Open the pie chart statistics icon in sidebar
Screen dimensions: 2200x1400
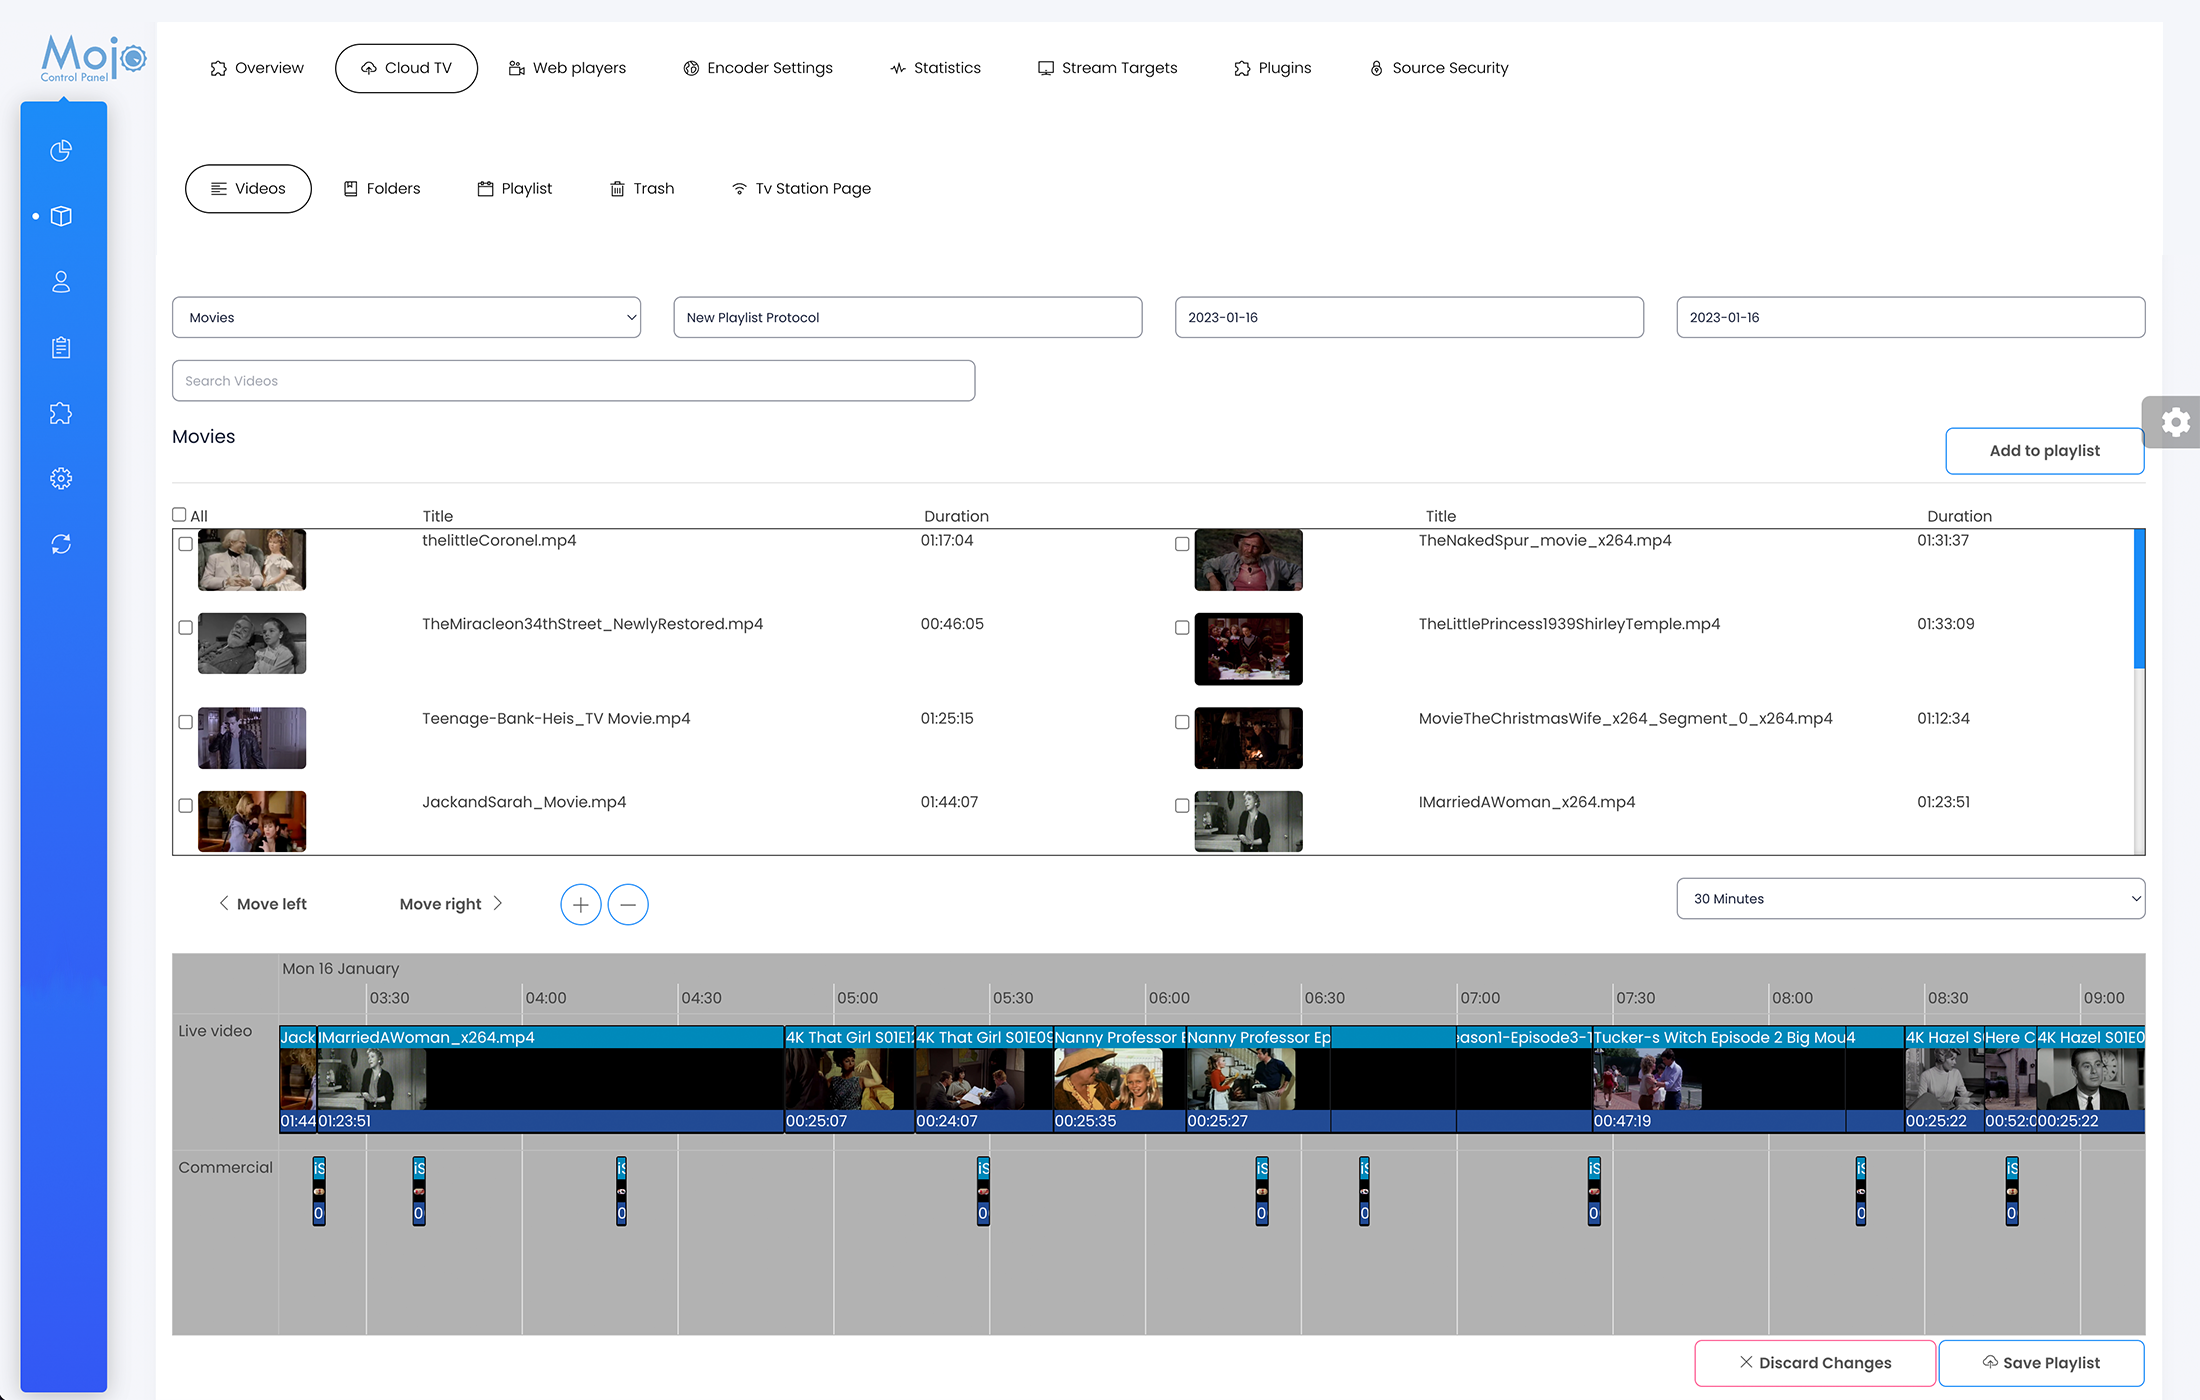coord(61,151)
